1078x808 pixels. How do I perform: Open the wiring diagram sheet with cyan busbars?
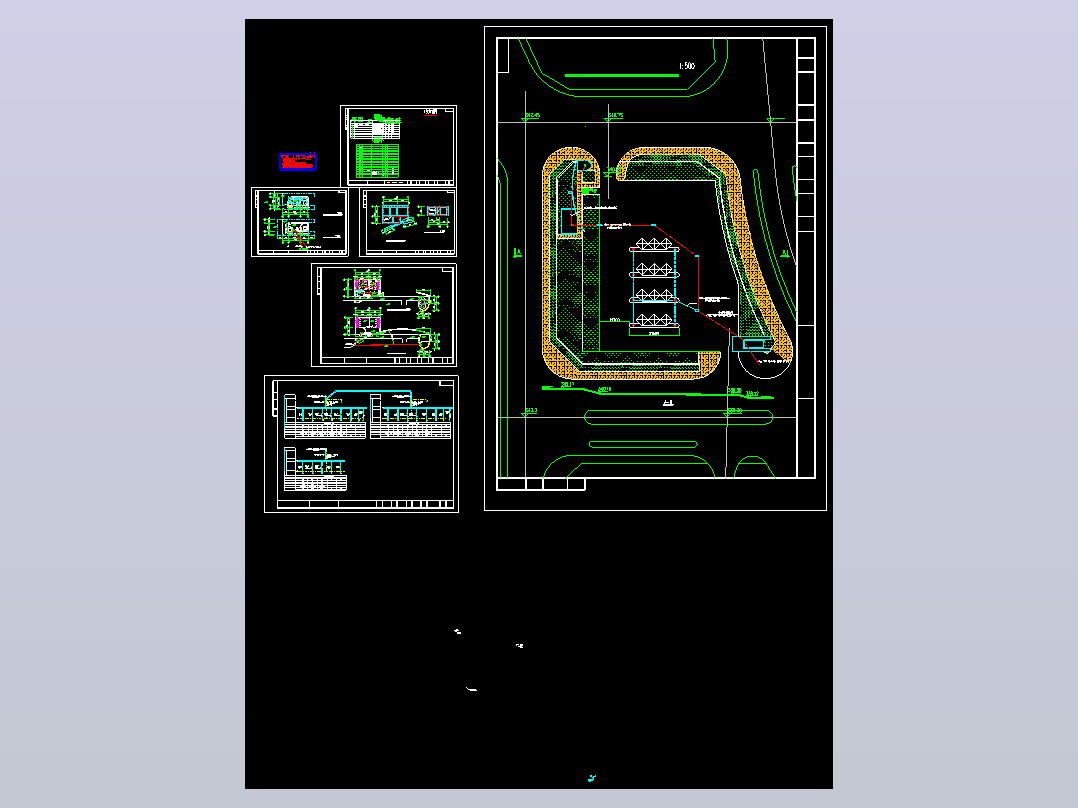point(362,444)
